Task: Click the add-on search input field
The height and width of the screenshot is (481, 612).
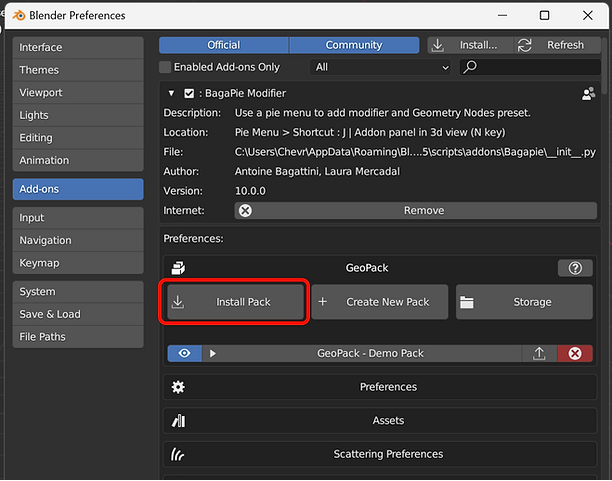Action: coord(530,67)
